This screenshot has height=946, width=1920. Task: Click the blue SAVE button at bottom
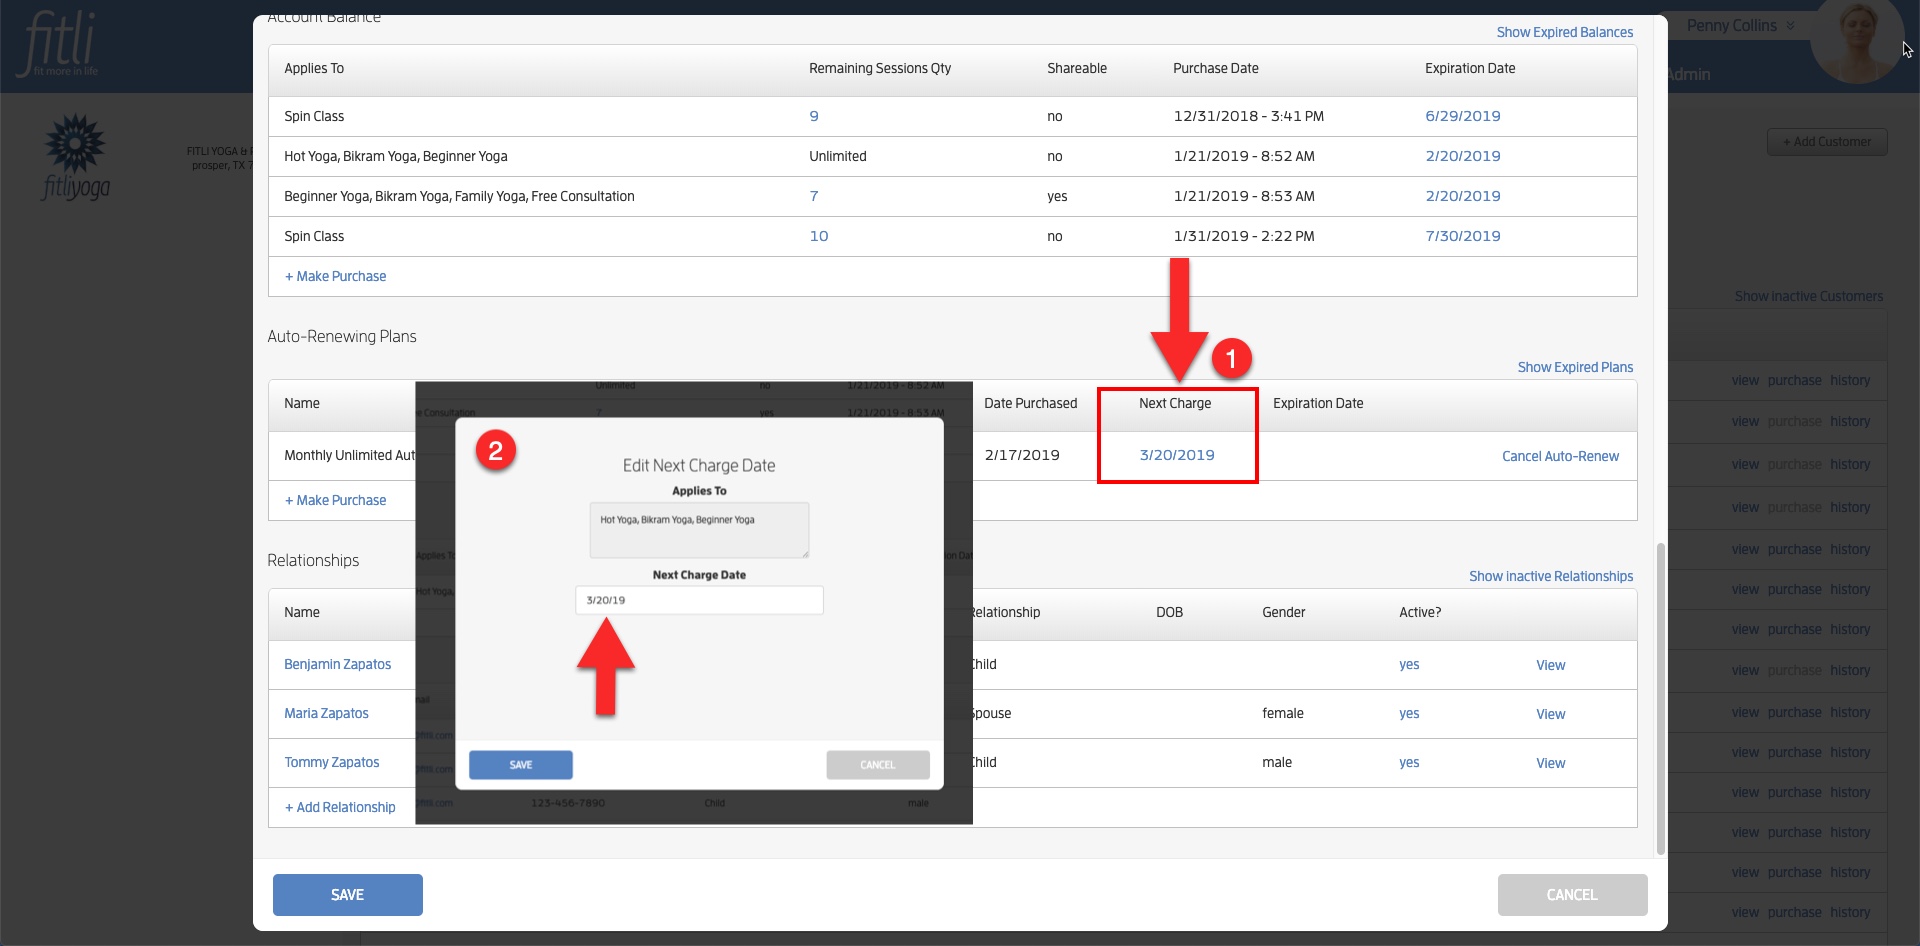[348, 895]
